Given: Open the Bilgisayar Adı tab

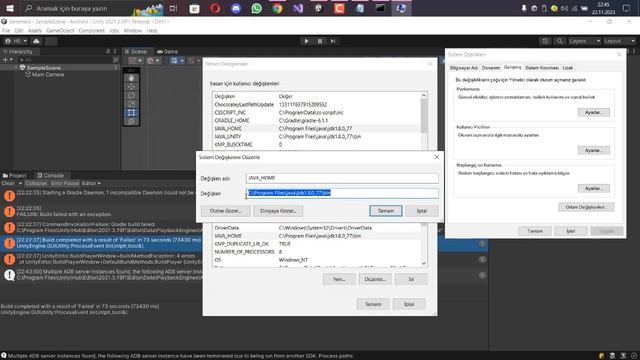Looking at the screenshot, I should tap(464, 68).
